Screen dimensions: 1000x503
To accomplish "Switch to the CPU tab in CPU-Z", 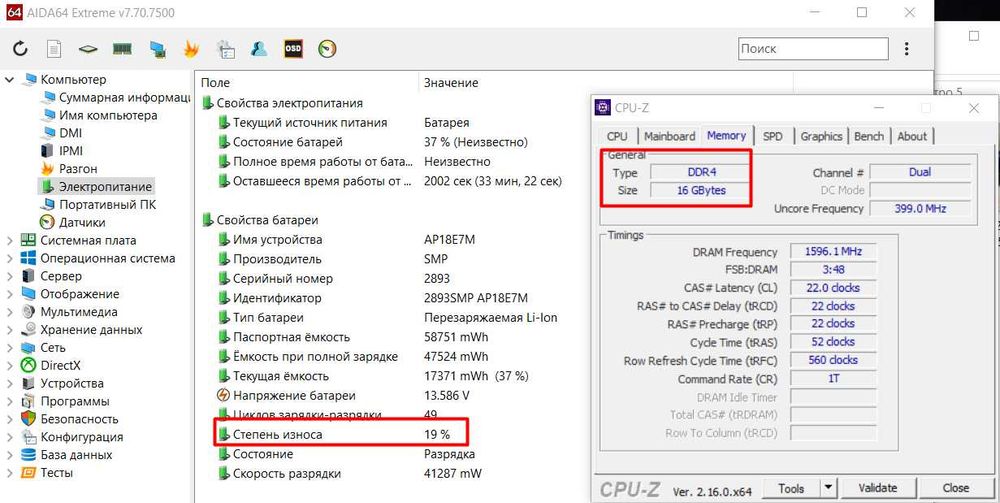I will tap(617, 136).
